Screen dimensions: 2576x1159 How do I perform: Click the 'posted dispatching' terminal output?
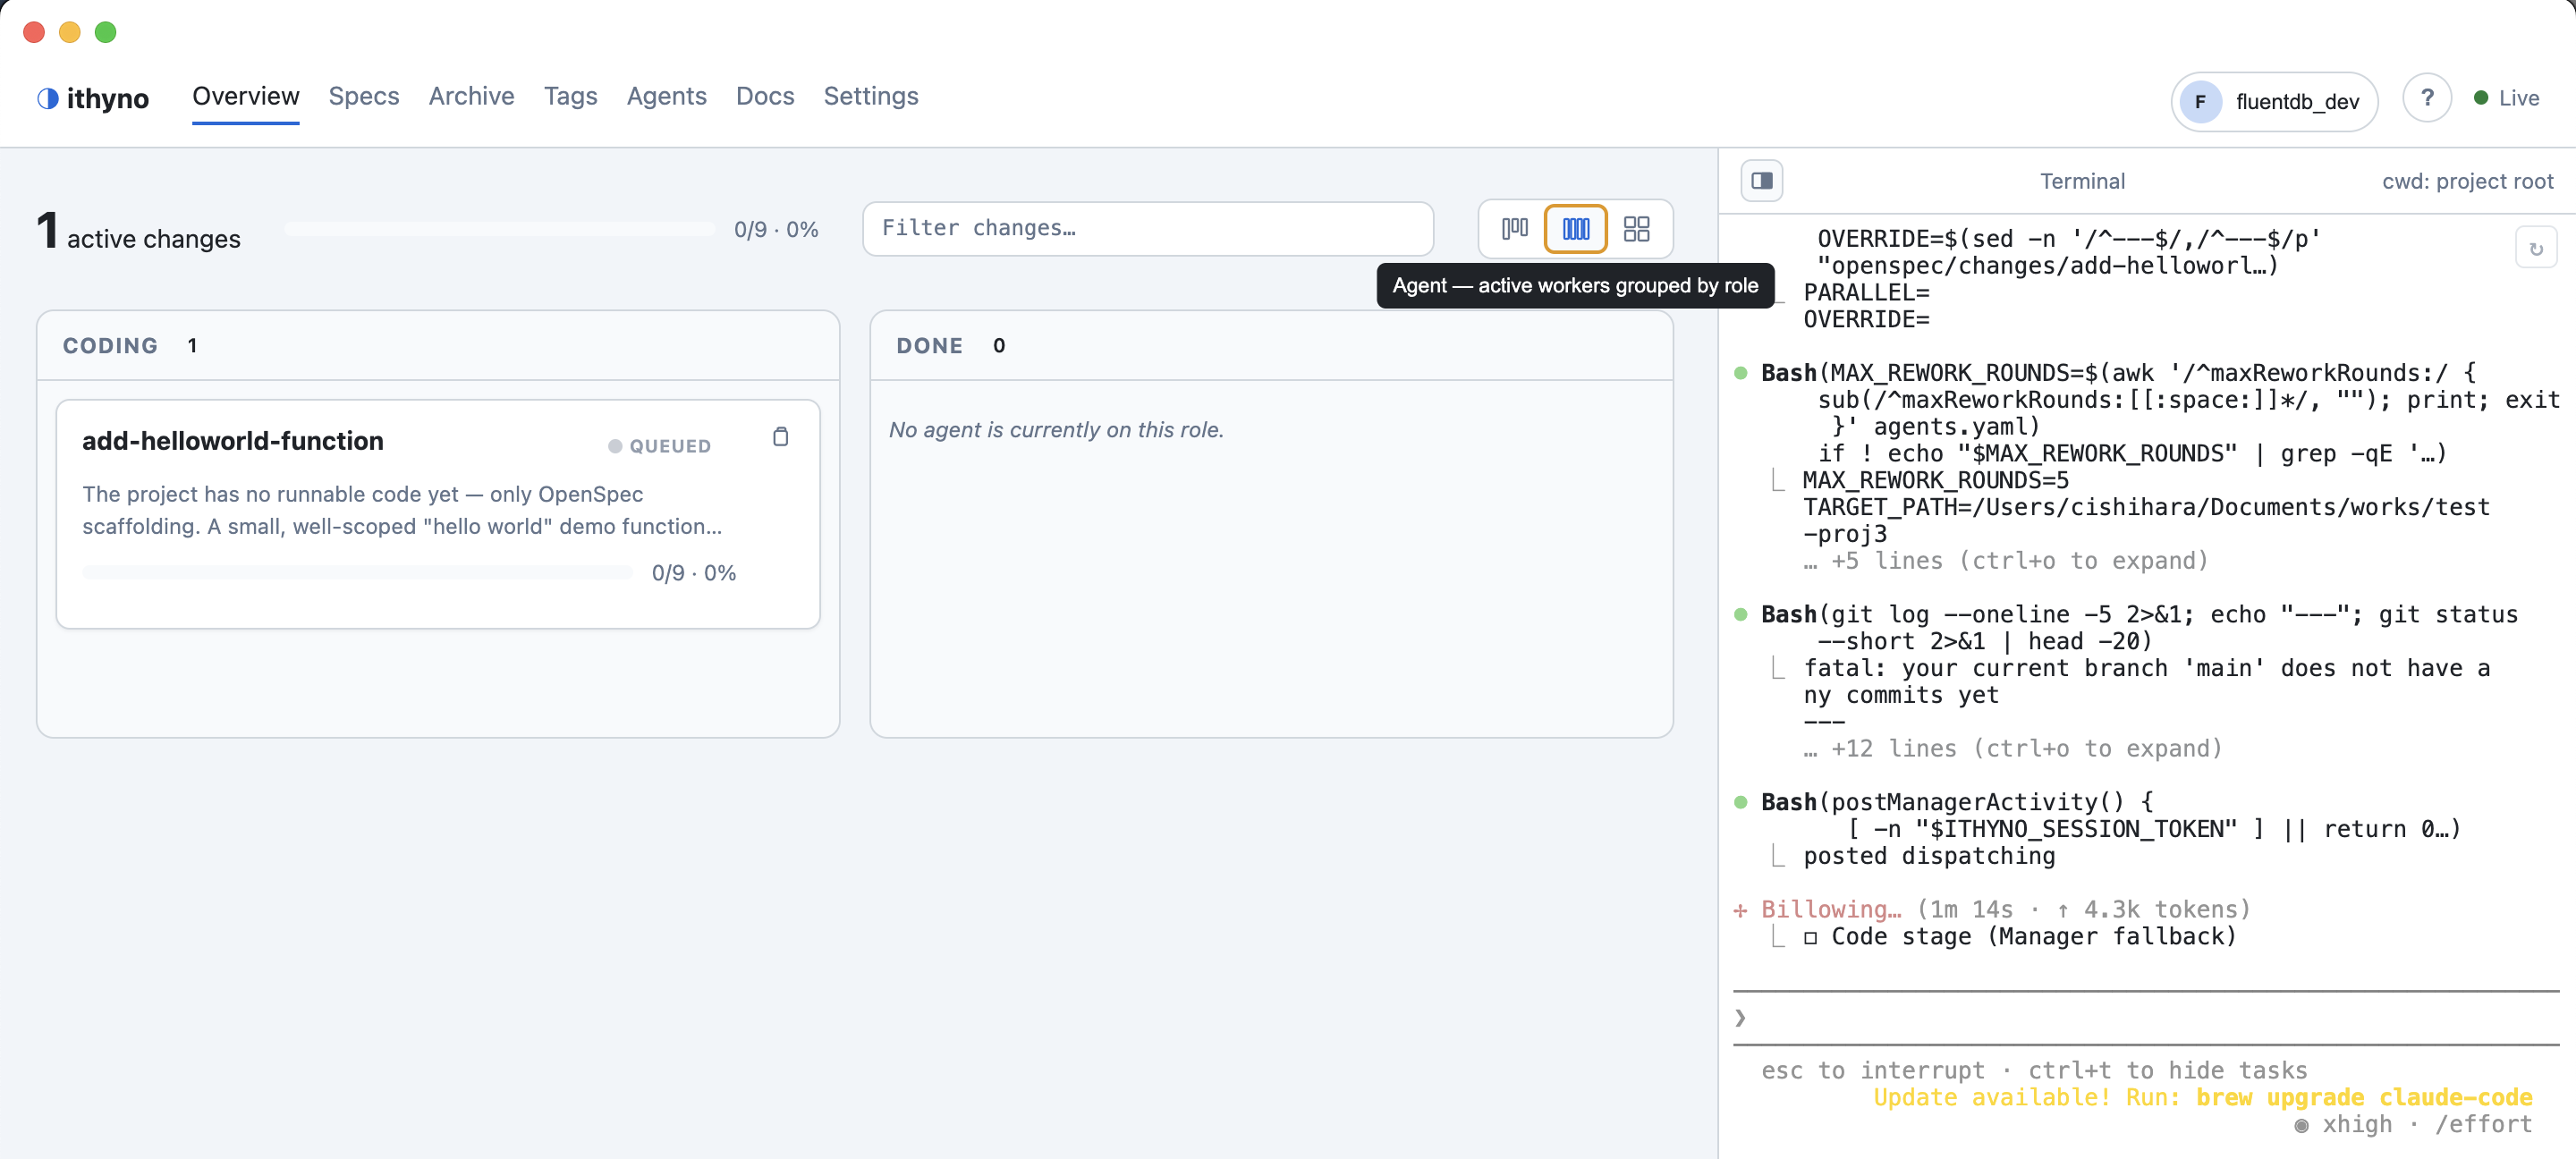1929,856
